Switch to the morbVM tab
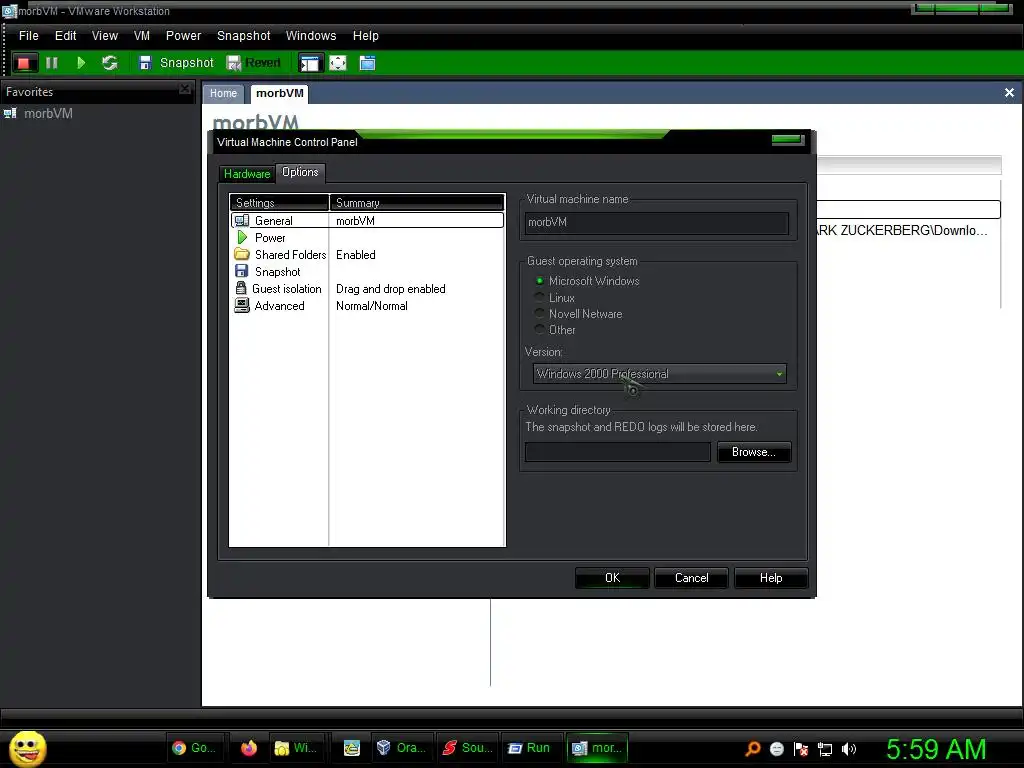 pyautogui.click(x=280, y=93)
